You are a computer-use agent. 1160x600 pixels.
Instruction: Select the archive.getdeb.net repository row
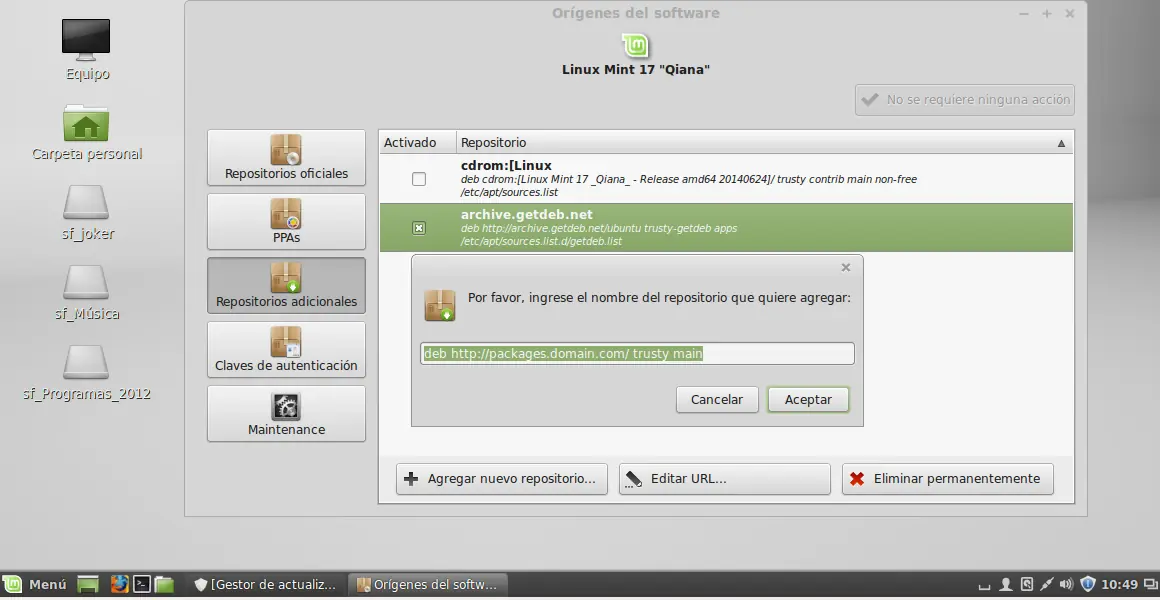point(726,228)
